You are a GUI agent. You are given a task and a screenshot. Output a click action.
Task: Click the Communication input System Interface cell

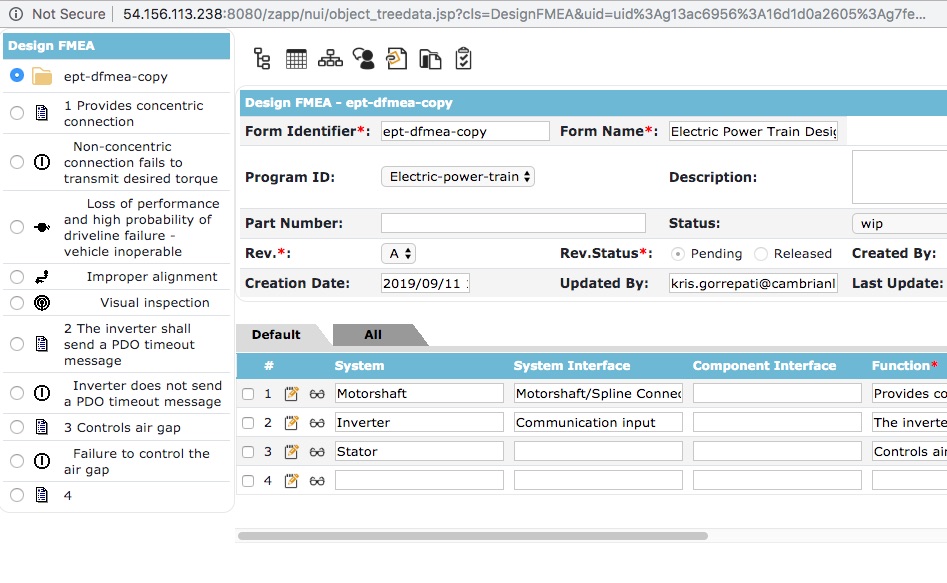tap(598, 422)
